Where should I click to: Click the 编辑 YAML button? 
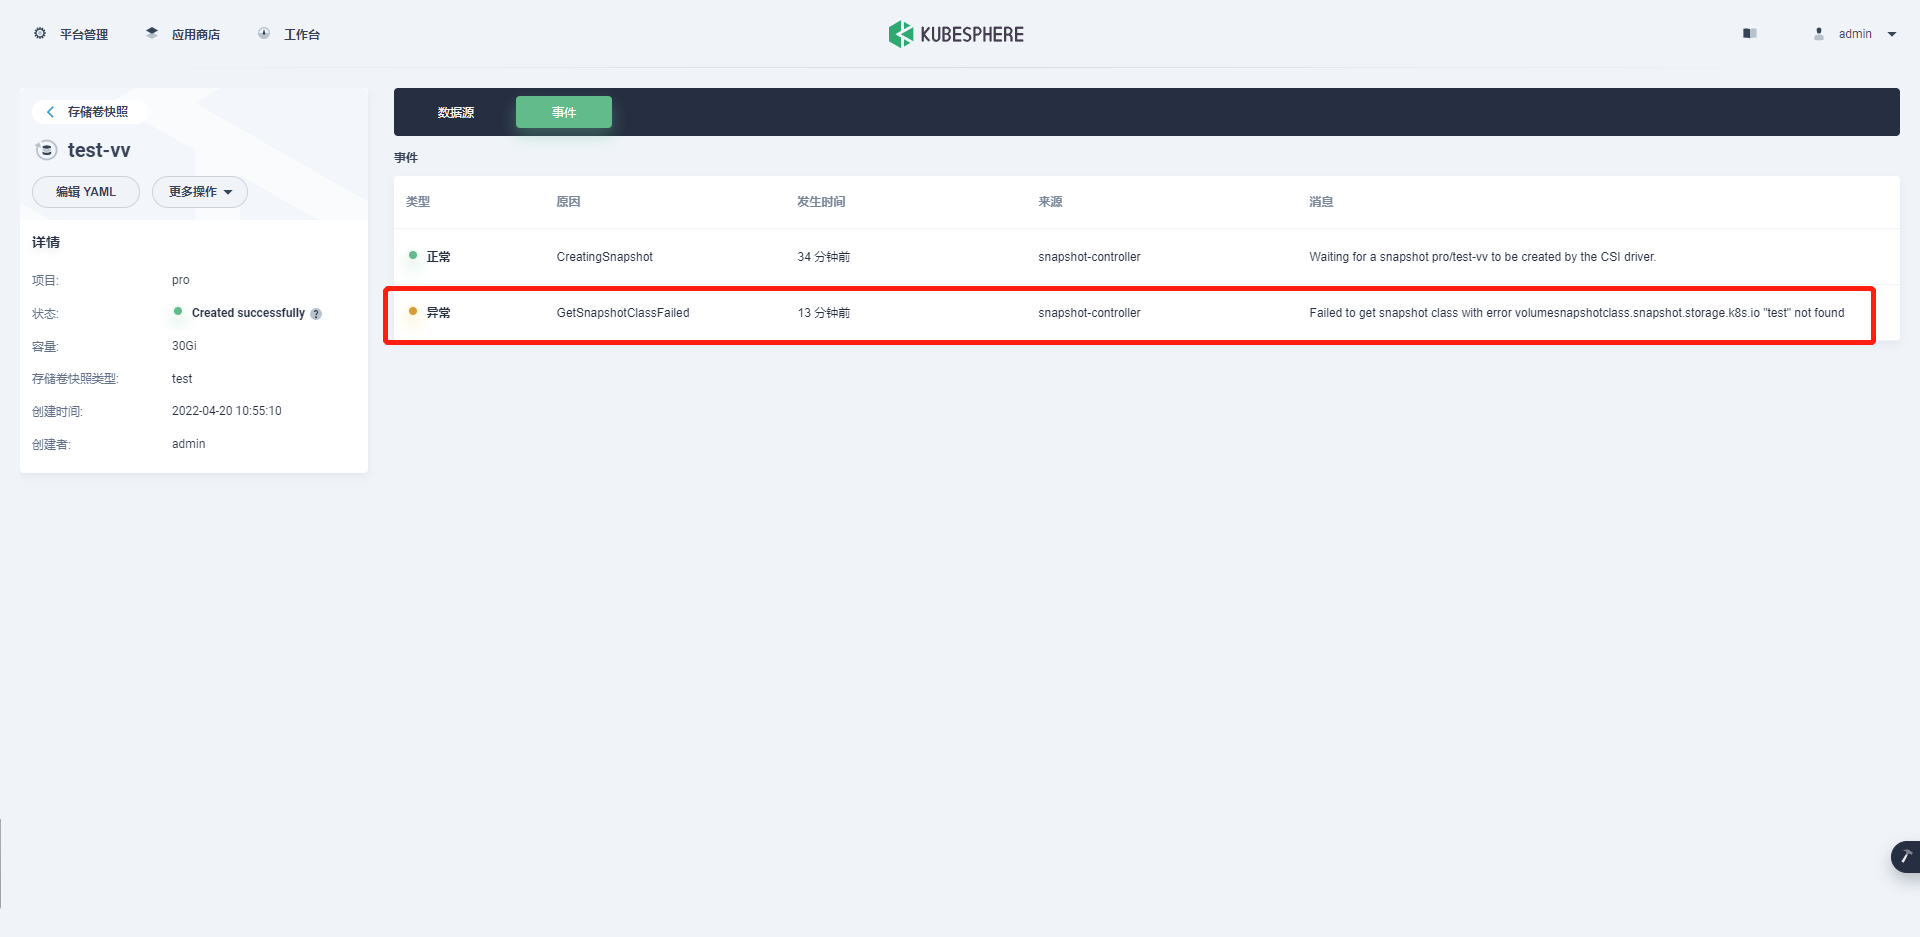(85, 191)
